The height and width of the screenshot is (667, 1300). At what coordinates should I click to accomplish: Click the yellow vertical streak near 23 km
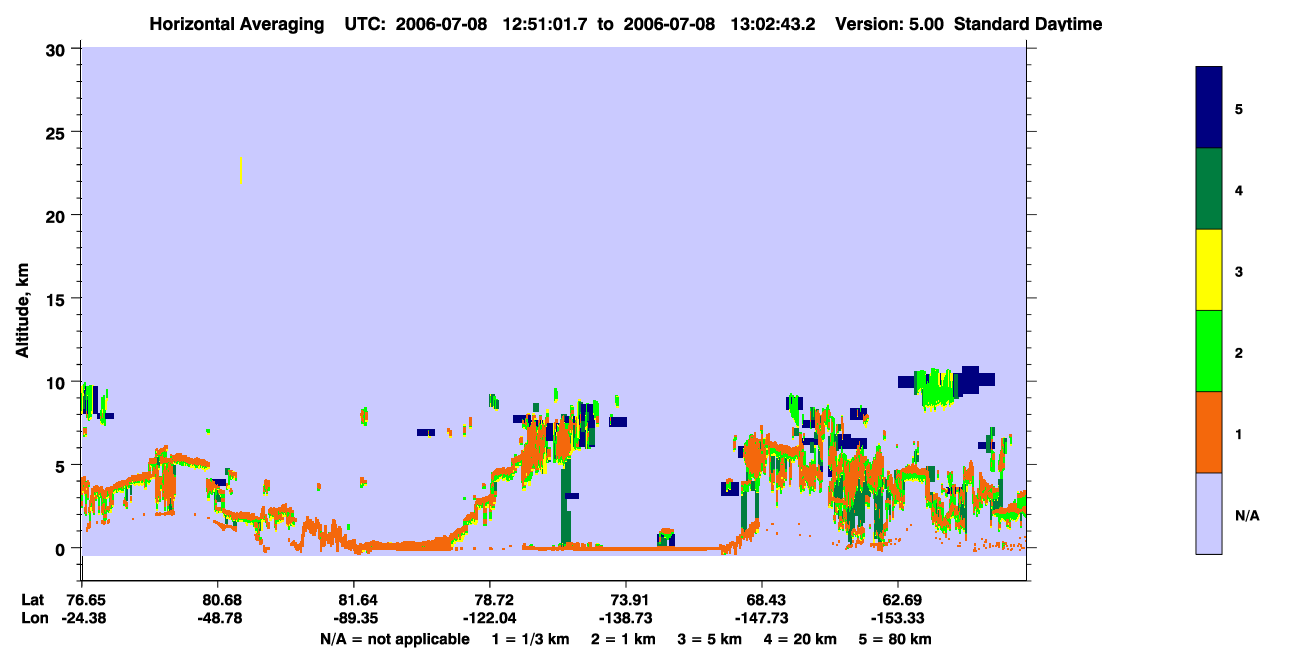pos(241,170)
